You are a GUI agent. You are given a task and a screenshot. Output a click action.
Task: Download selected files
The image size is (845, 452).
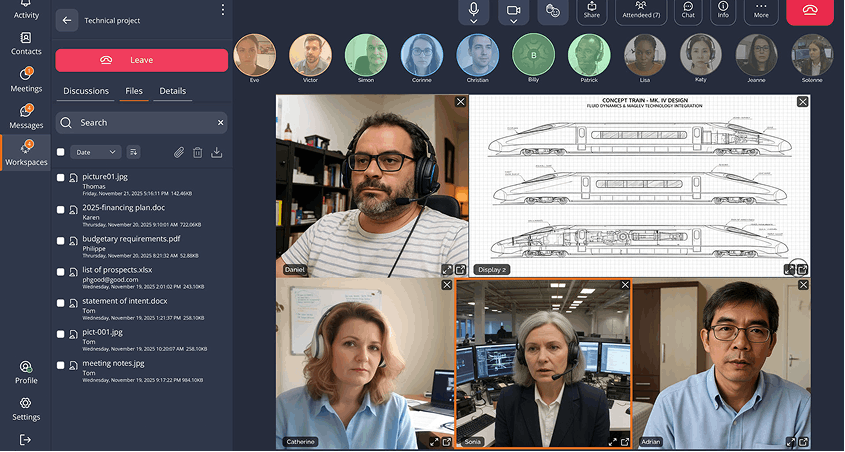(217, 152)
